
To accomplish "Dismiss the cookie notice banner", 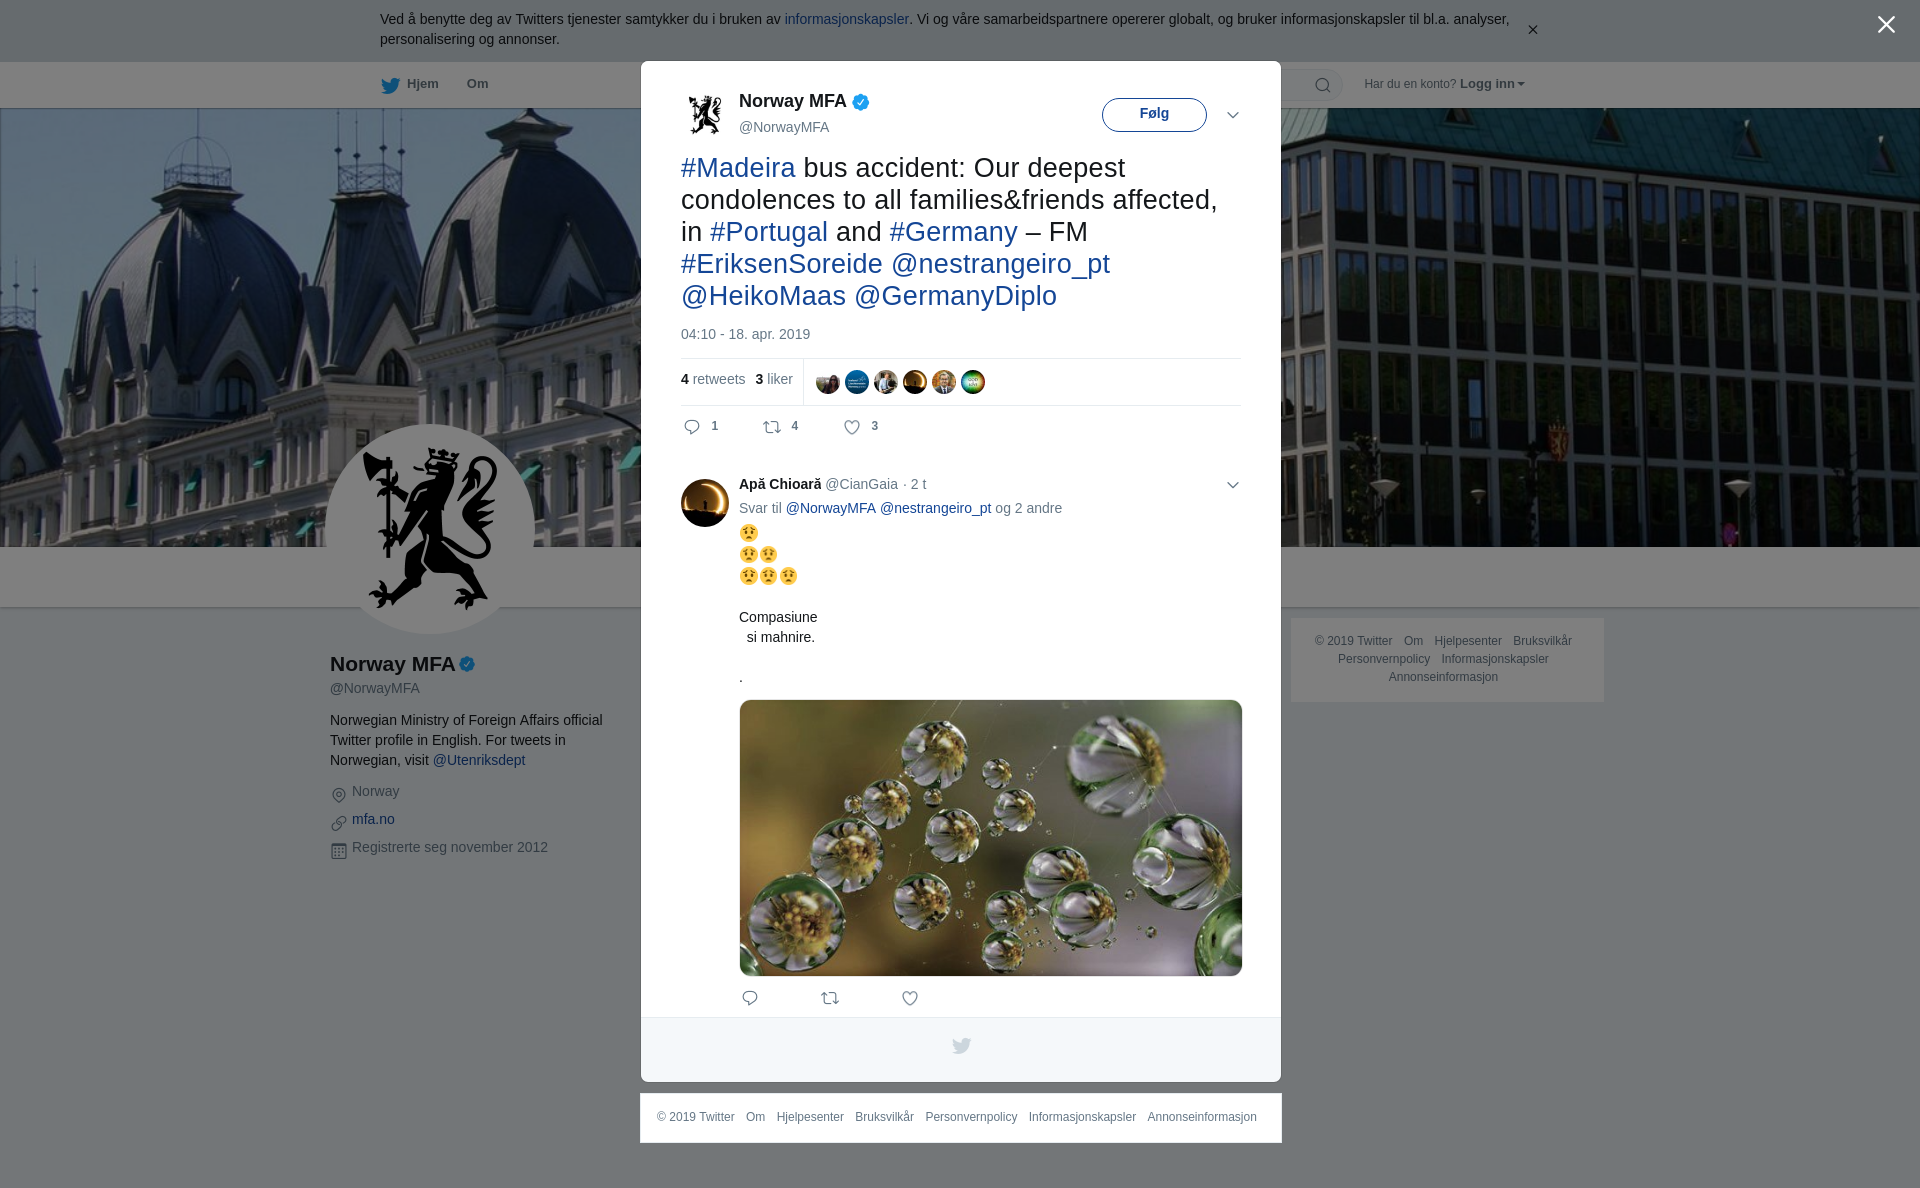I will pos(1532,30).
